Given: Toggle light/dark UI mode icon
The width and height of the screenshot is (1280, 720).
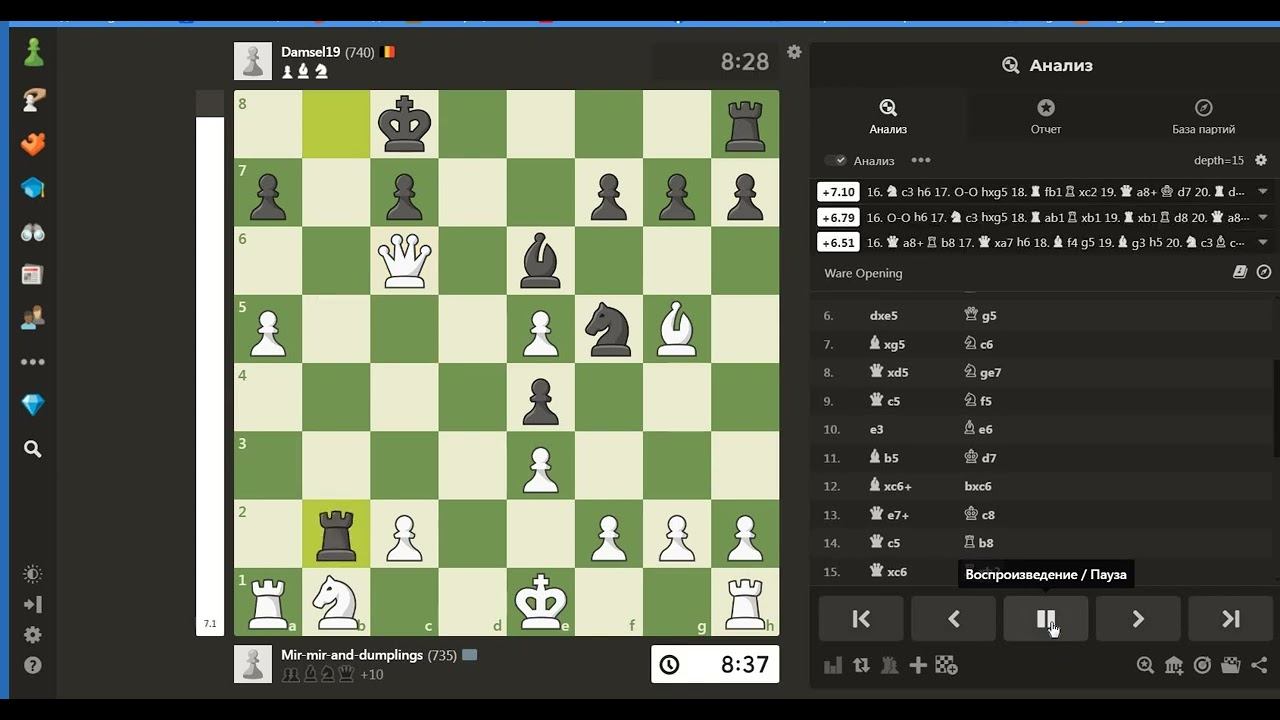Looking at the screenshot, I should pos(33,574).
